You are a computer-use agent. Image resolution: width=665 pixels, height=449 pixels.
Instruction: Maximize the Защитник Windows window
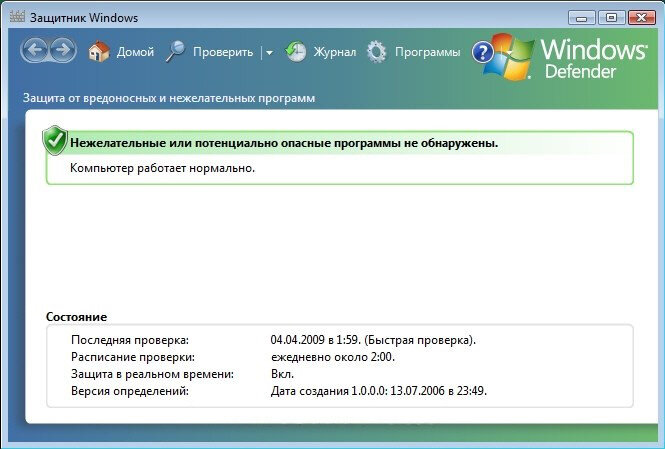(x=611, y=18)
